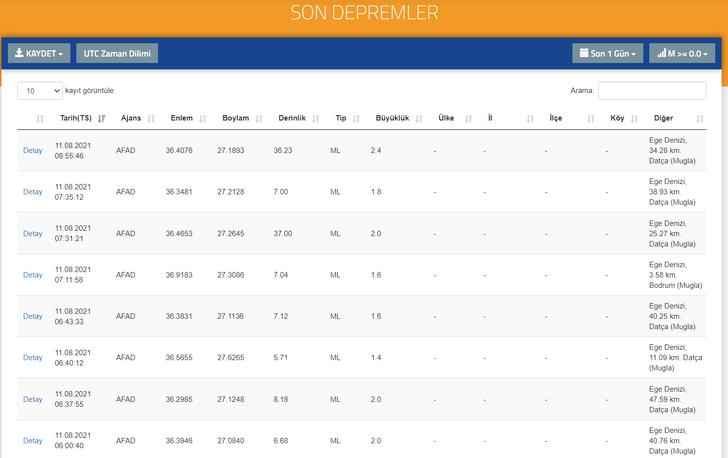This screenshot has height=458, width=728.
Task: Select magnitude value 1.8 cell
Action: [376, 192]
